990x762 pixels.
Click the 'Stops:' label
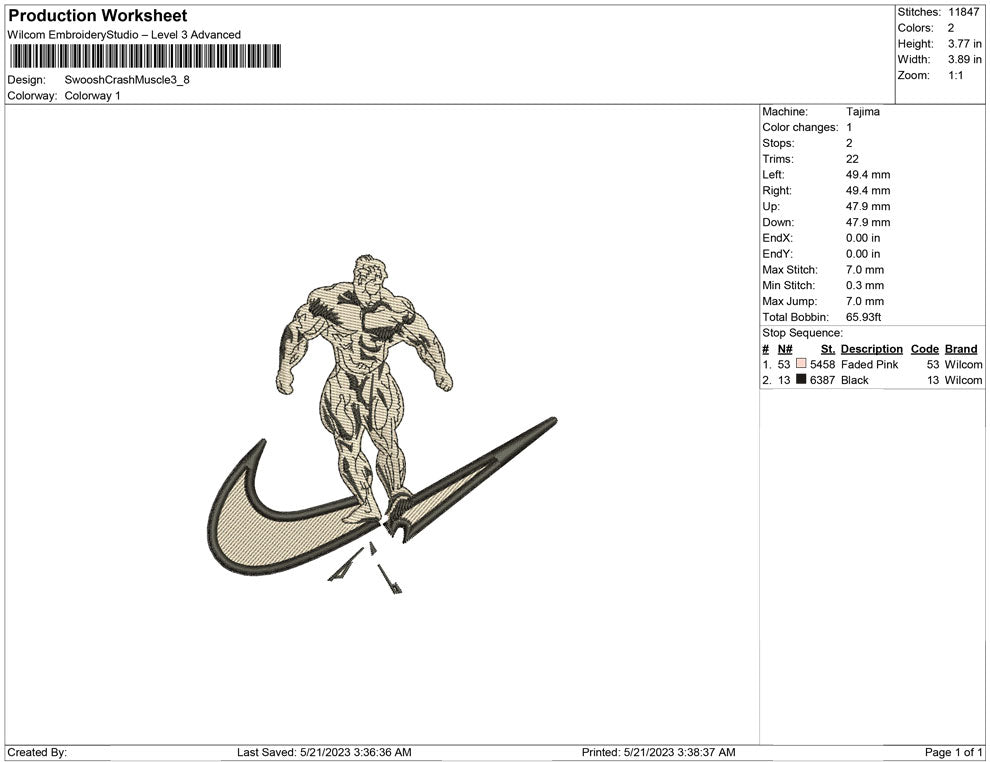tap(778, 143)
